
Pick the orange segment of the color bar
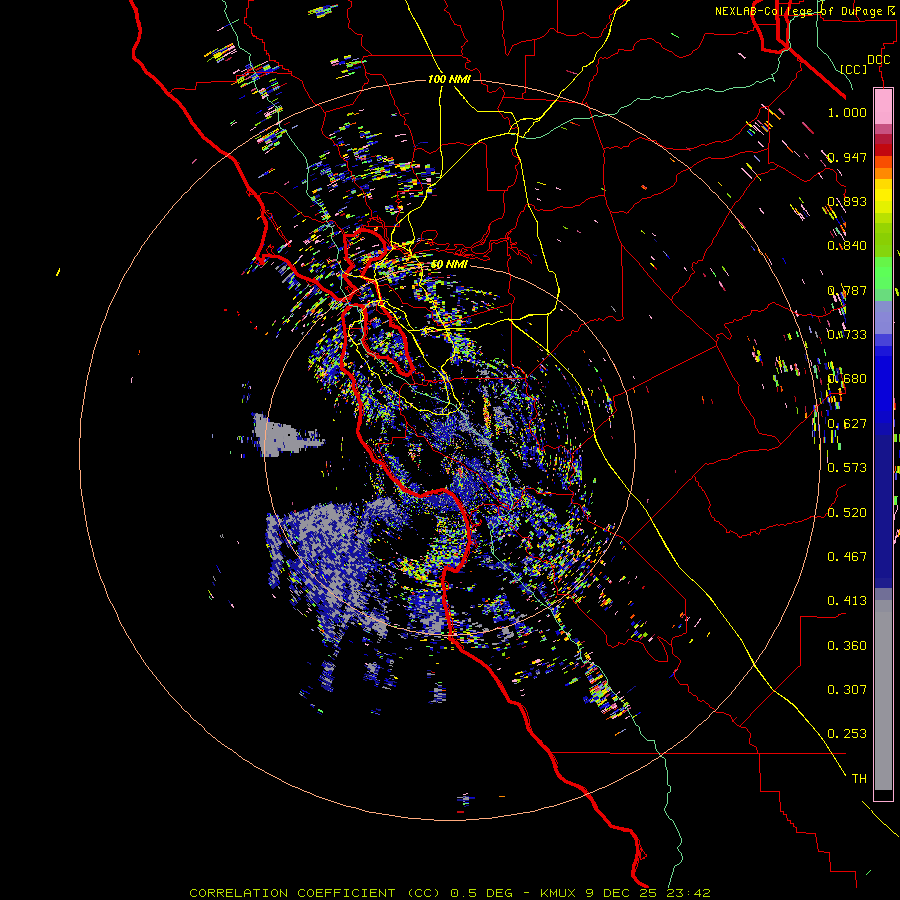click(883, 173)
